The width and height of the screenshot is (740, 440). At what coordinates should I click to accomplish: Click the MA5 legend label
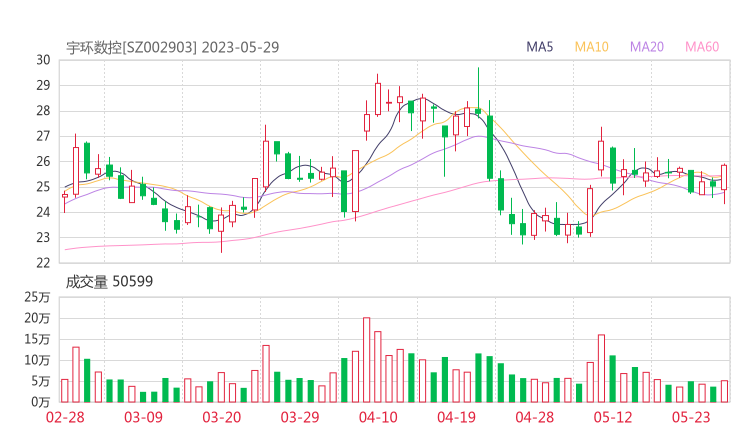pyautogui.click(x=539, y=47)
